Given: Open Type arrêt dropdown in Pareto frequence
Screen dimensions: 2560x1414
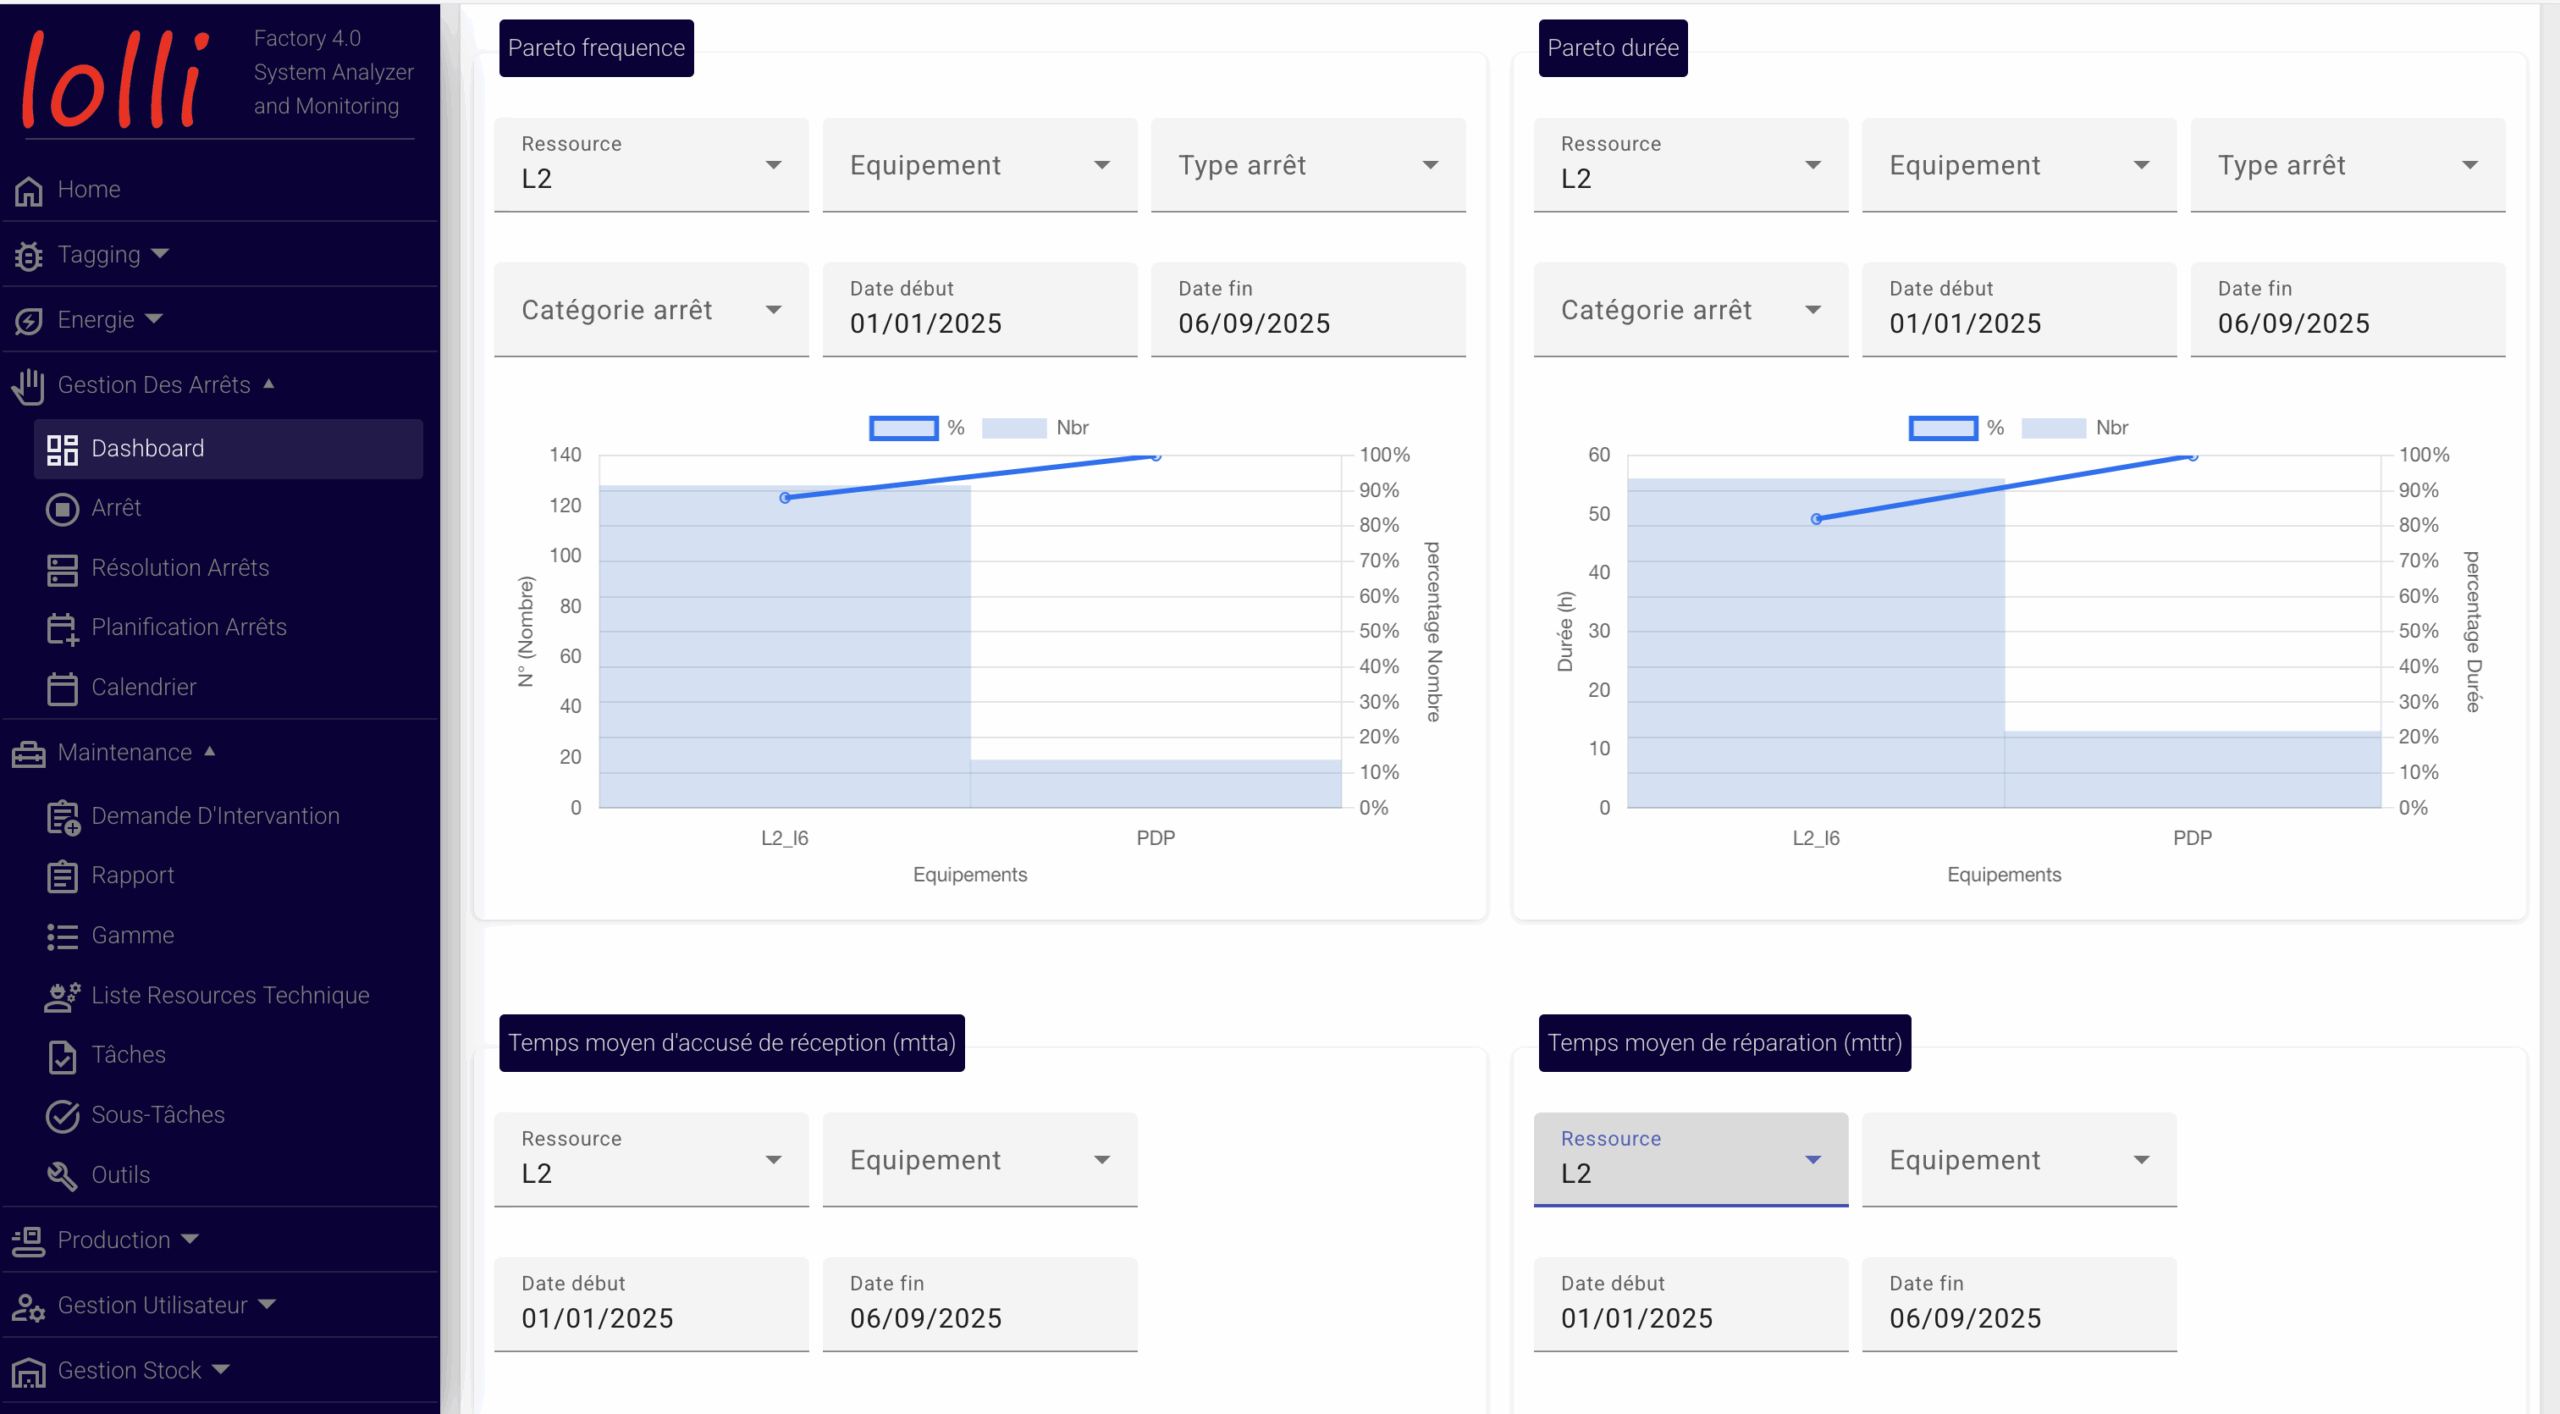Looking at the screenshot, I should [x=1307, y=166].
